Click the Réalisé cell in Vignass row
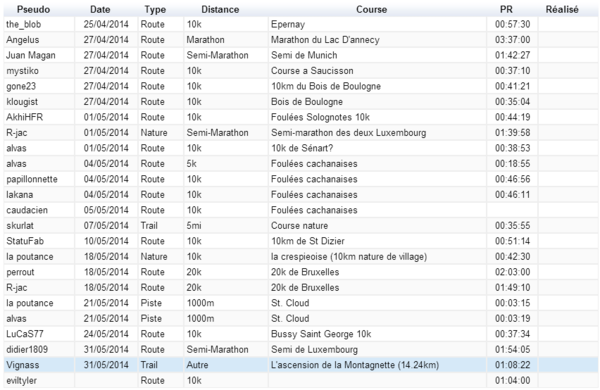 click(568, 365)
